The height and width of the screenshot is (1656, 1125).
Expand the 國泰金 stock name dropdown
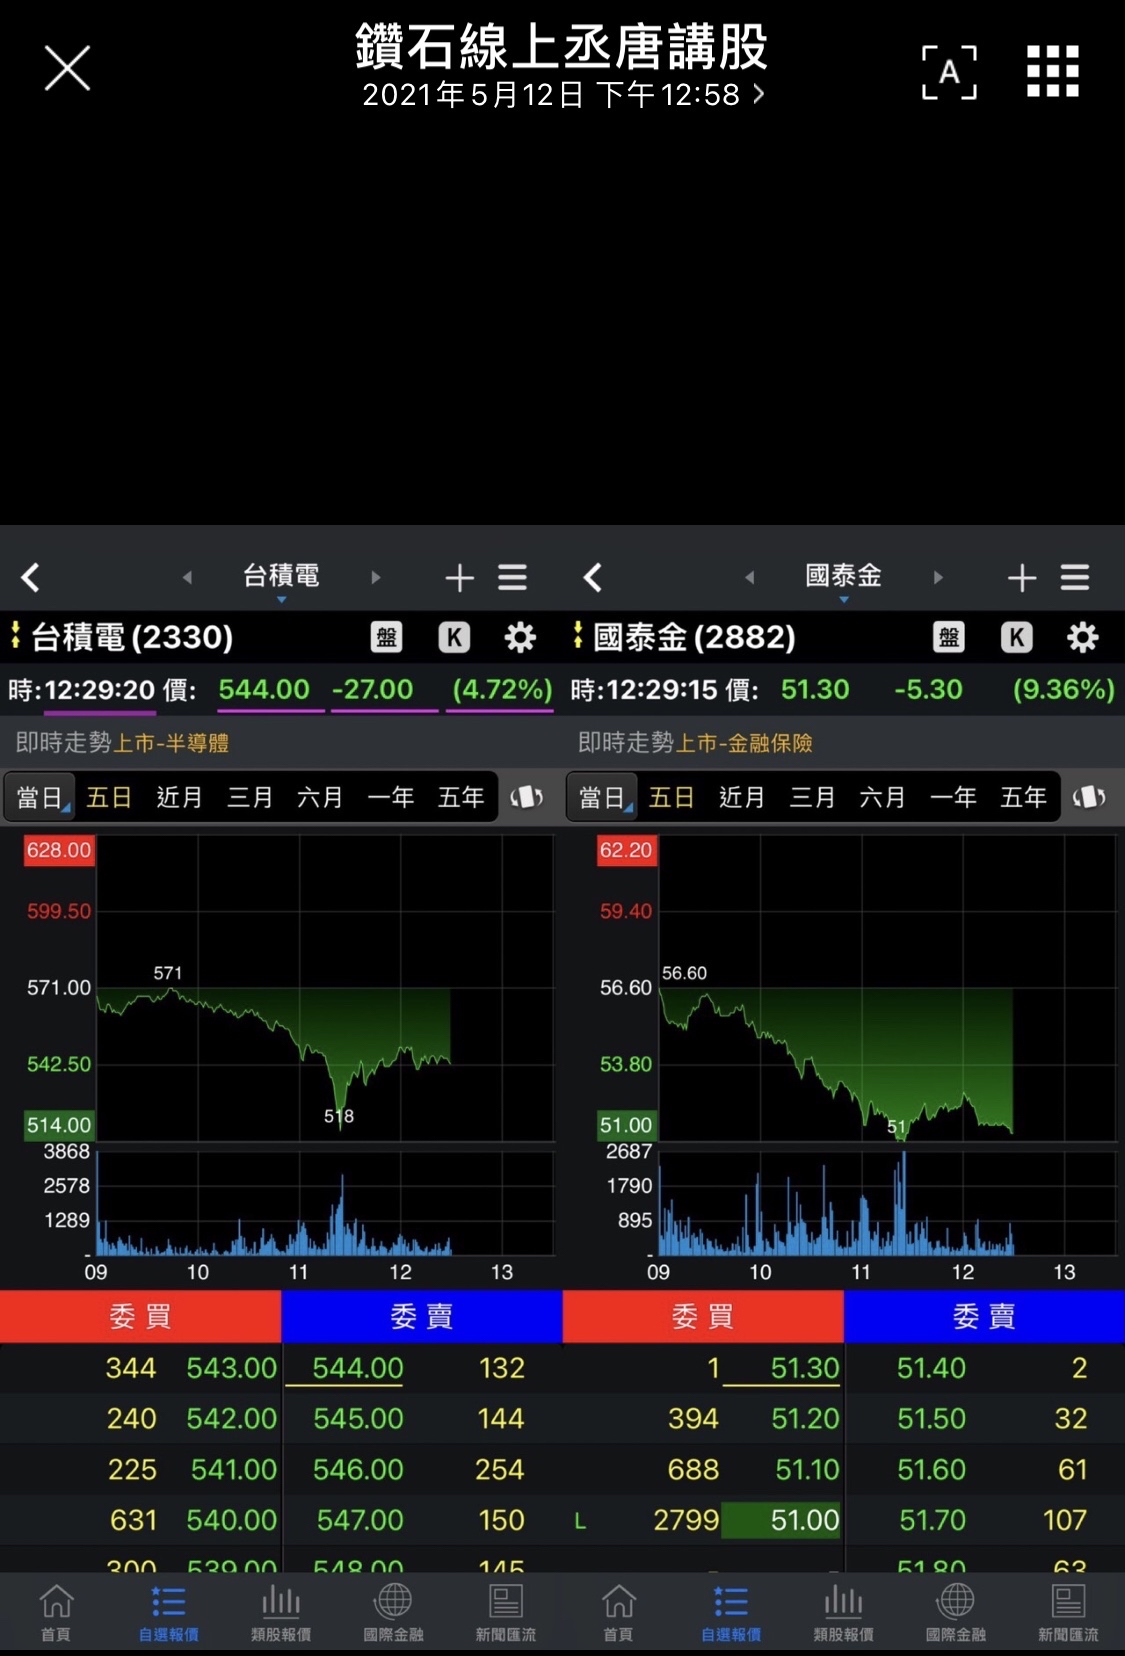pyautogui.click(x=843, y=579)
